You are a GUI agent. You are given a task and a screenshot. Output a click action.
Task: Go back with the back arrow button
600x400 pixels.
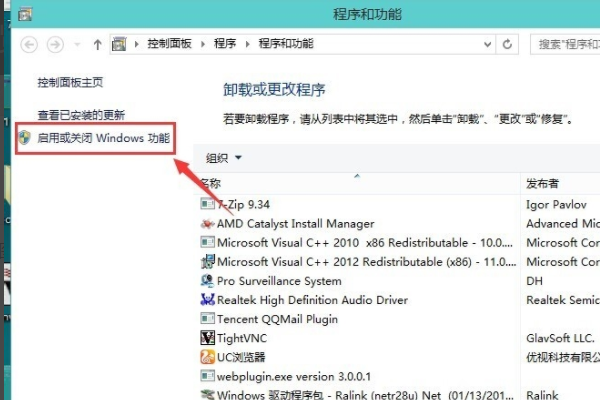[x=29, y=45]
